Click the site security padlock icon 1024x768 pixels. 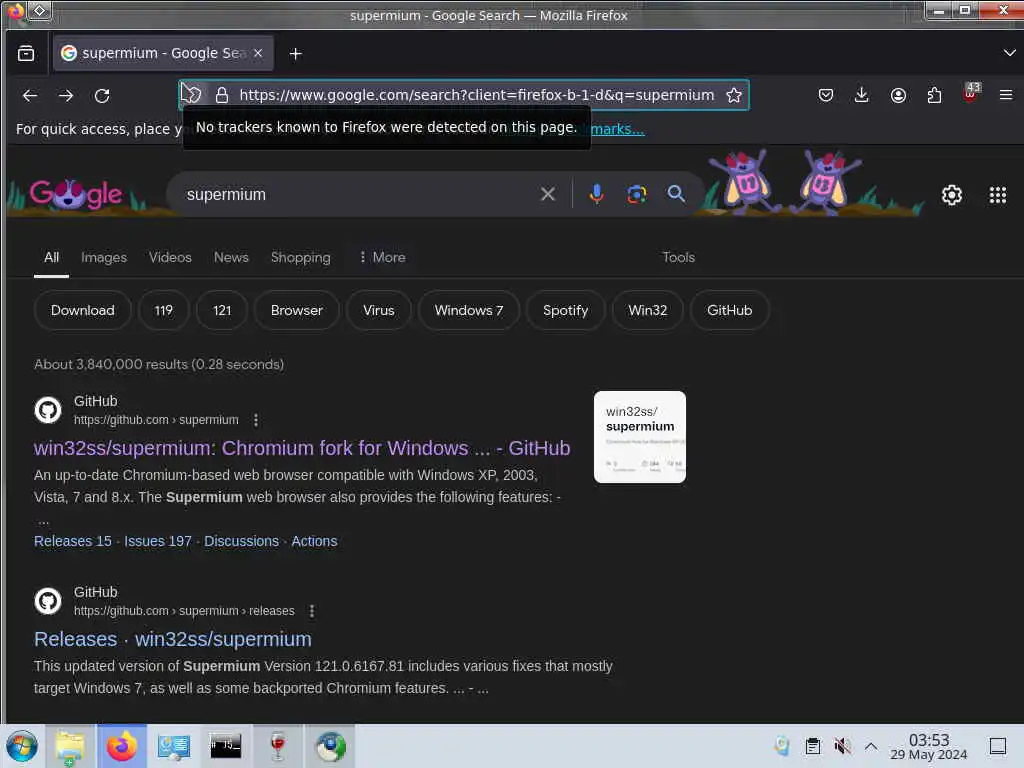click(x=222, y=95)
